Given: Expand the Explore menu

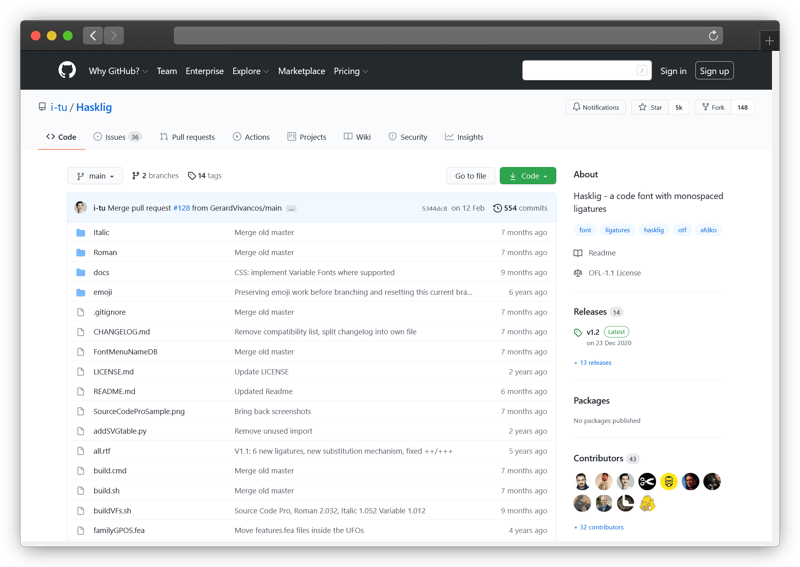Looking at the screenshot, I should pos(250,71).
